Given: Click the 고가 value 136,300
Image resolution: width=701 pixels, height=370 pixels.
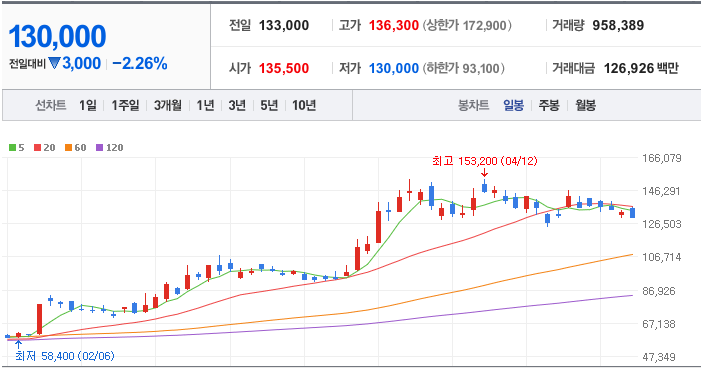Looking at the screenshot, I should 393,25.
